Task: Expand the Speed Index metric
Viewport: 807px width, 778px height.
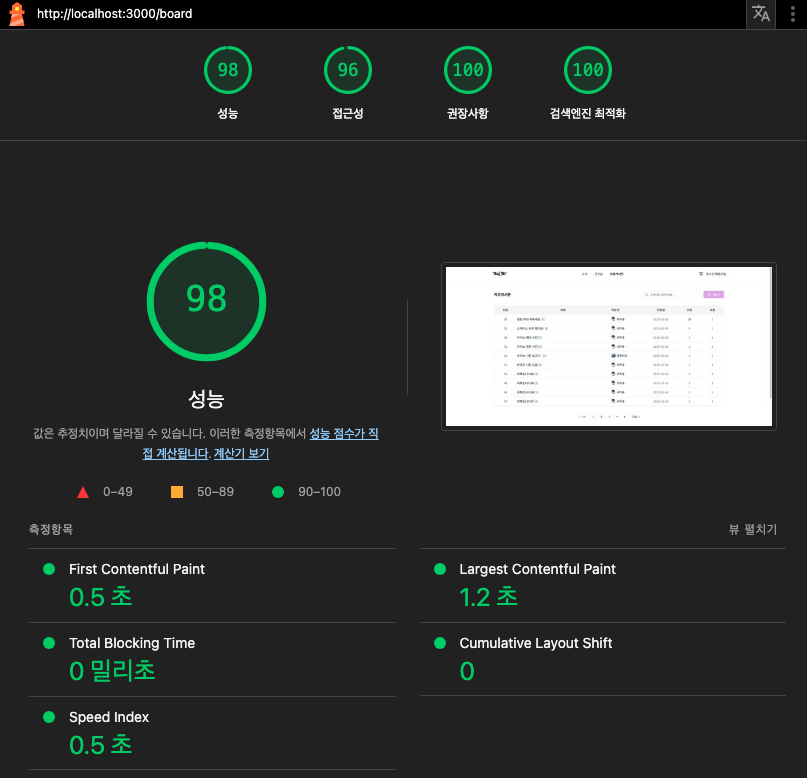Action: tap(212, 734)
